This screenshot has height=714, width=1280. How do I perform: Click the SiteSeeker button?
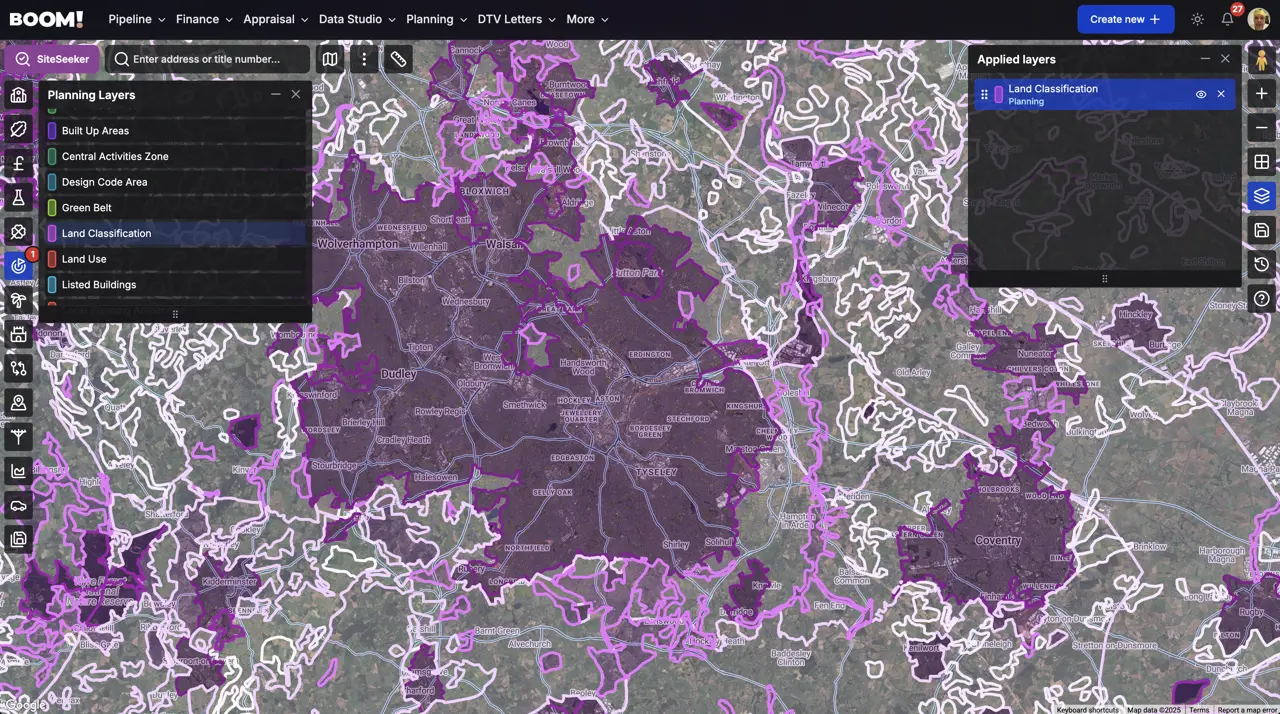[52, 59]
